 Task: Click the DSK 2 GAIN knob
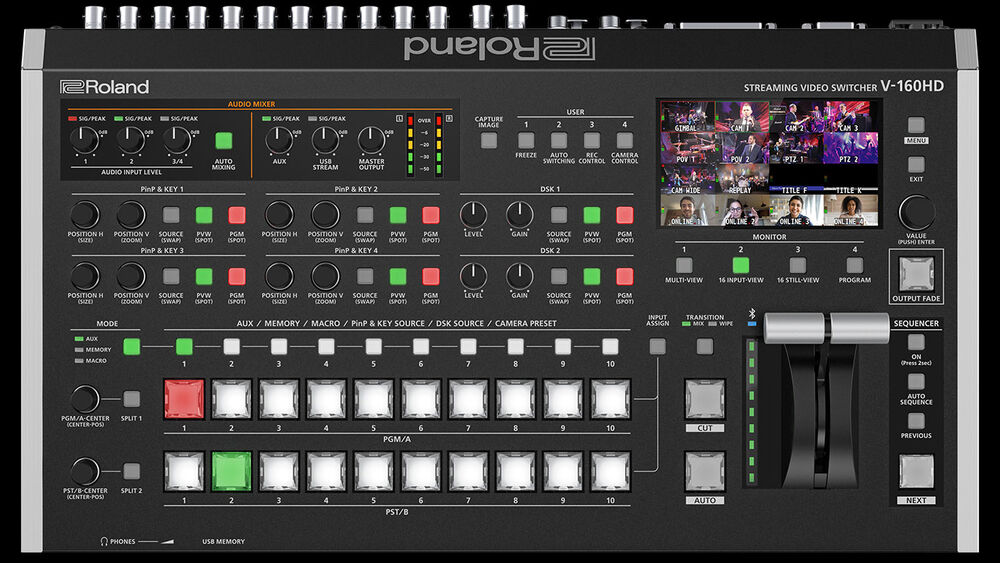tap(520, 276)
